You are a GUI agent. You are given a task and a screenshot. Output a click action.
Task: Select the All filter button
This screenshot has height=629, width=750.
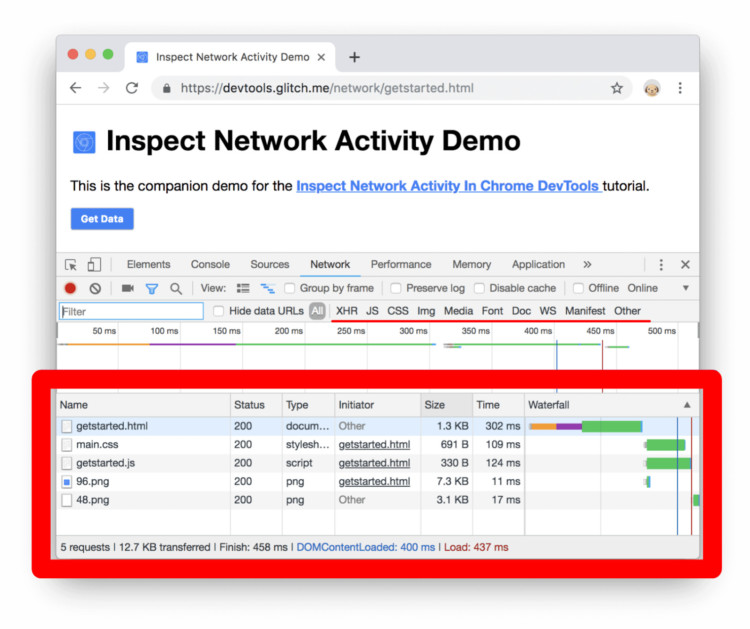pyautogui.click(x=317, y=311)
